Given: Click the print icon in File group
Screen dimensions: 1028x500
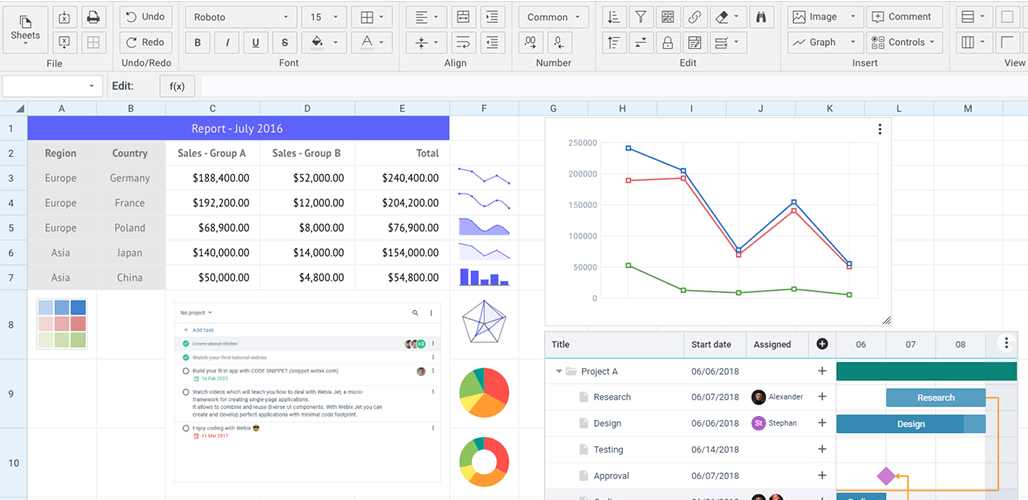Looking at the screenshot, I should 93,17.
